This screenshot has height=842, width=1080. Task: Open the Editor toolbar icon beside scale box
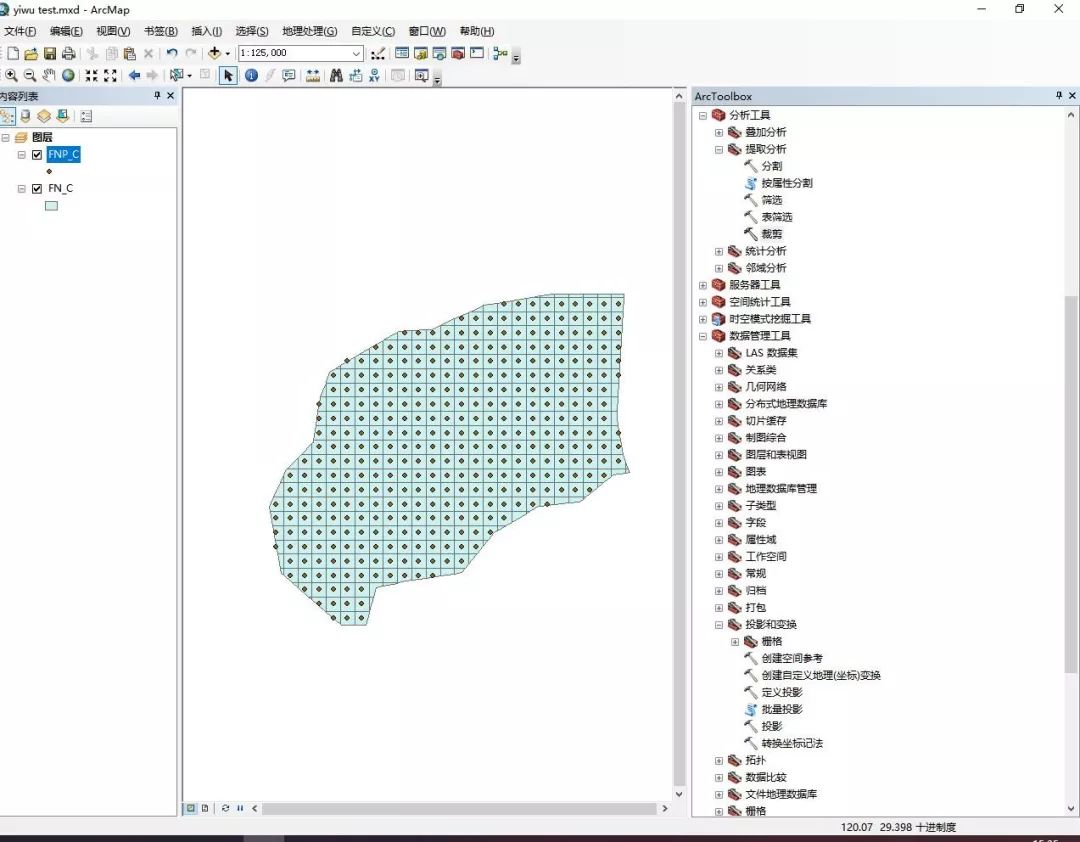[x=377, y=53]
